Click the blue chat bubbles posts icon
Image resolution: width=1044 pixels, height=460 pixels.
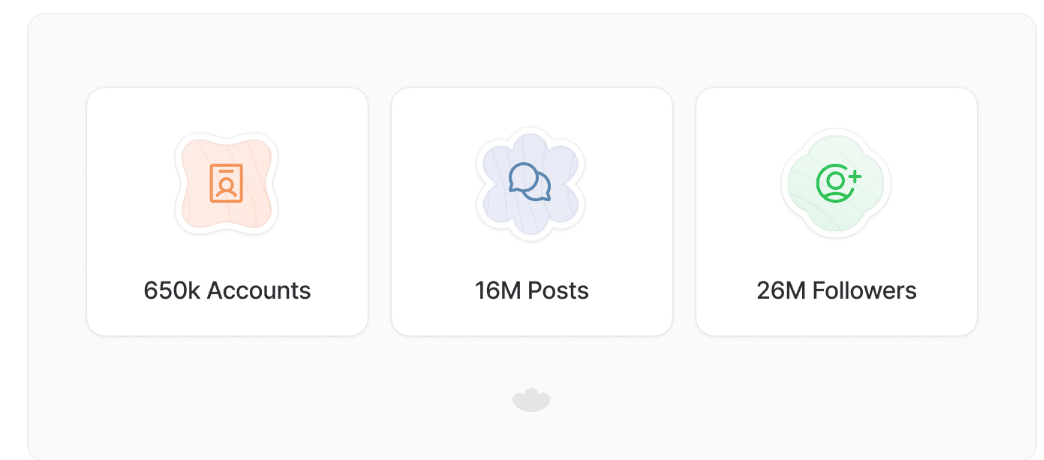click(x=530, y=182)
